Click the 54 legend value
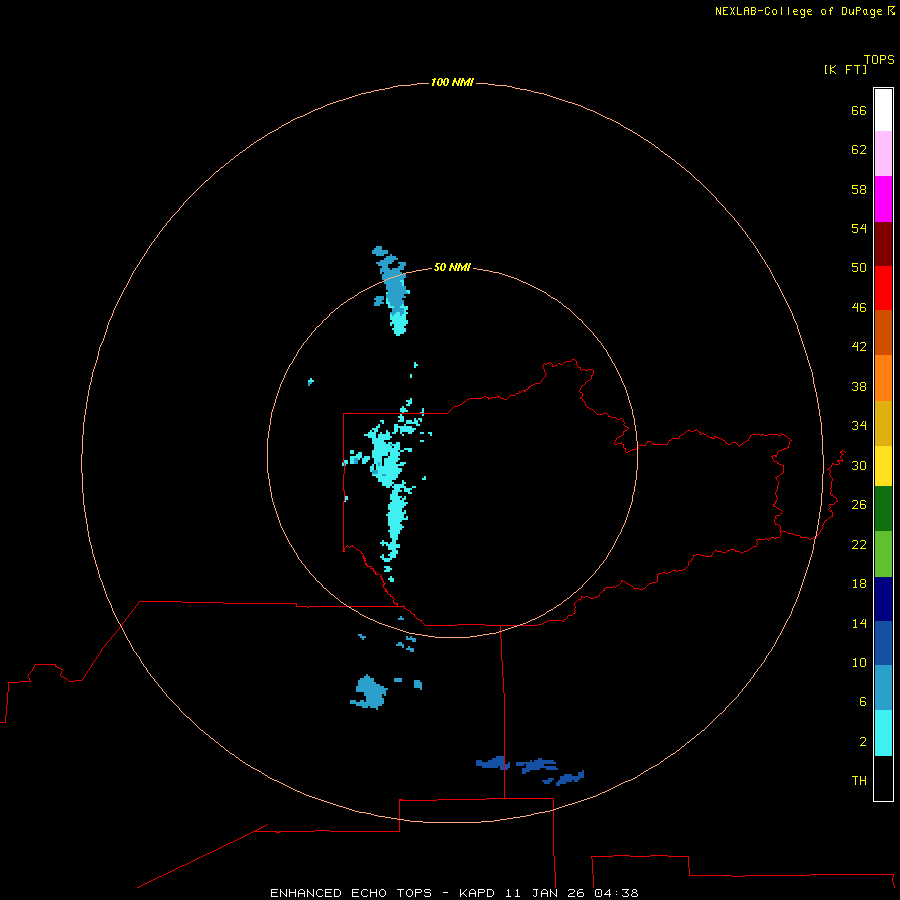900x900 pixels. [859, 228]
